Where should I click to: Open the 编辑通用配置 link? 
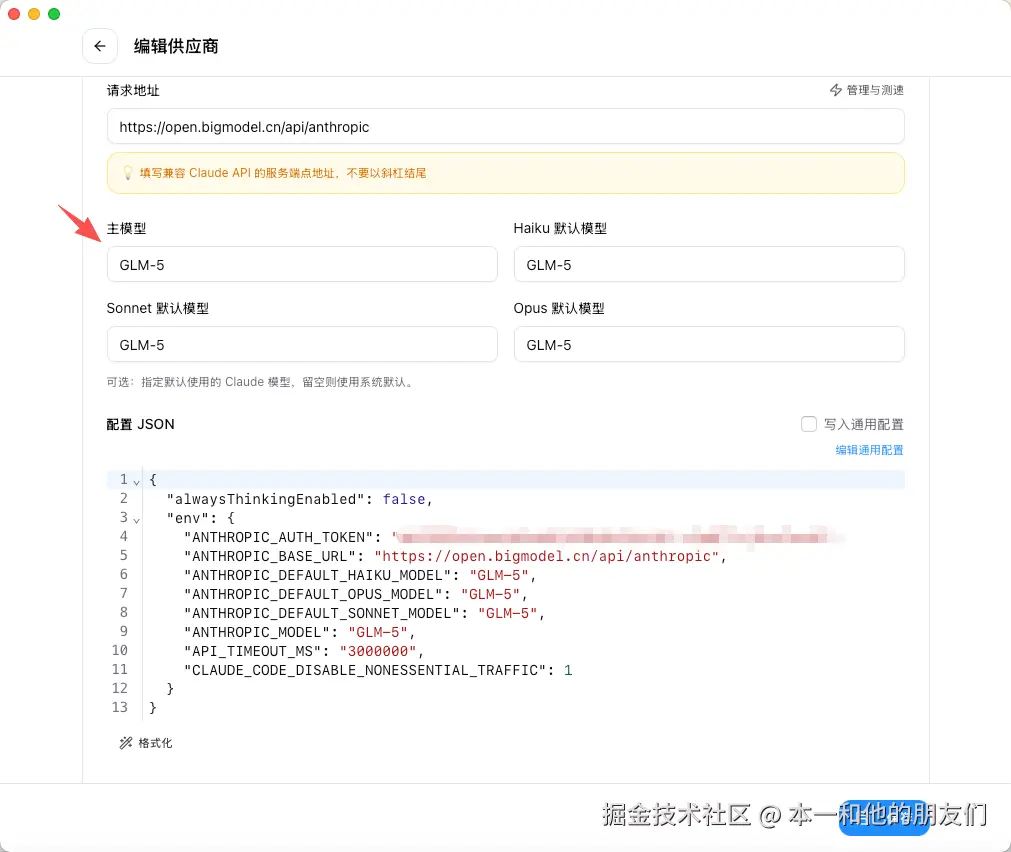869,450
